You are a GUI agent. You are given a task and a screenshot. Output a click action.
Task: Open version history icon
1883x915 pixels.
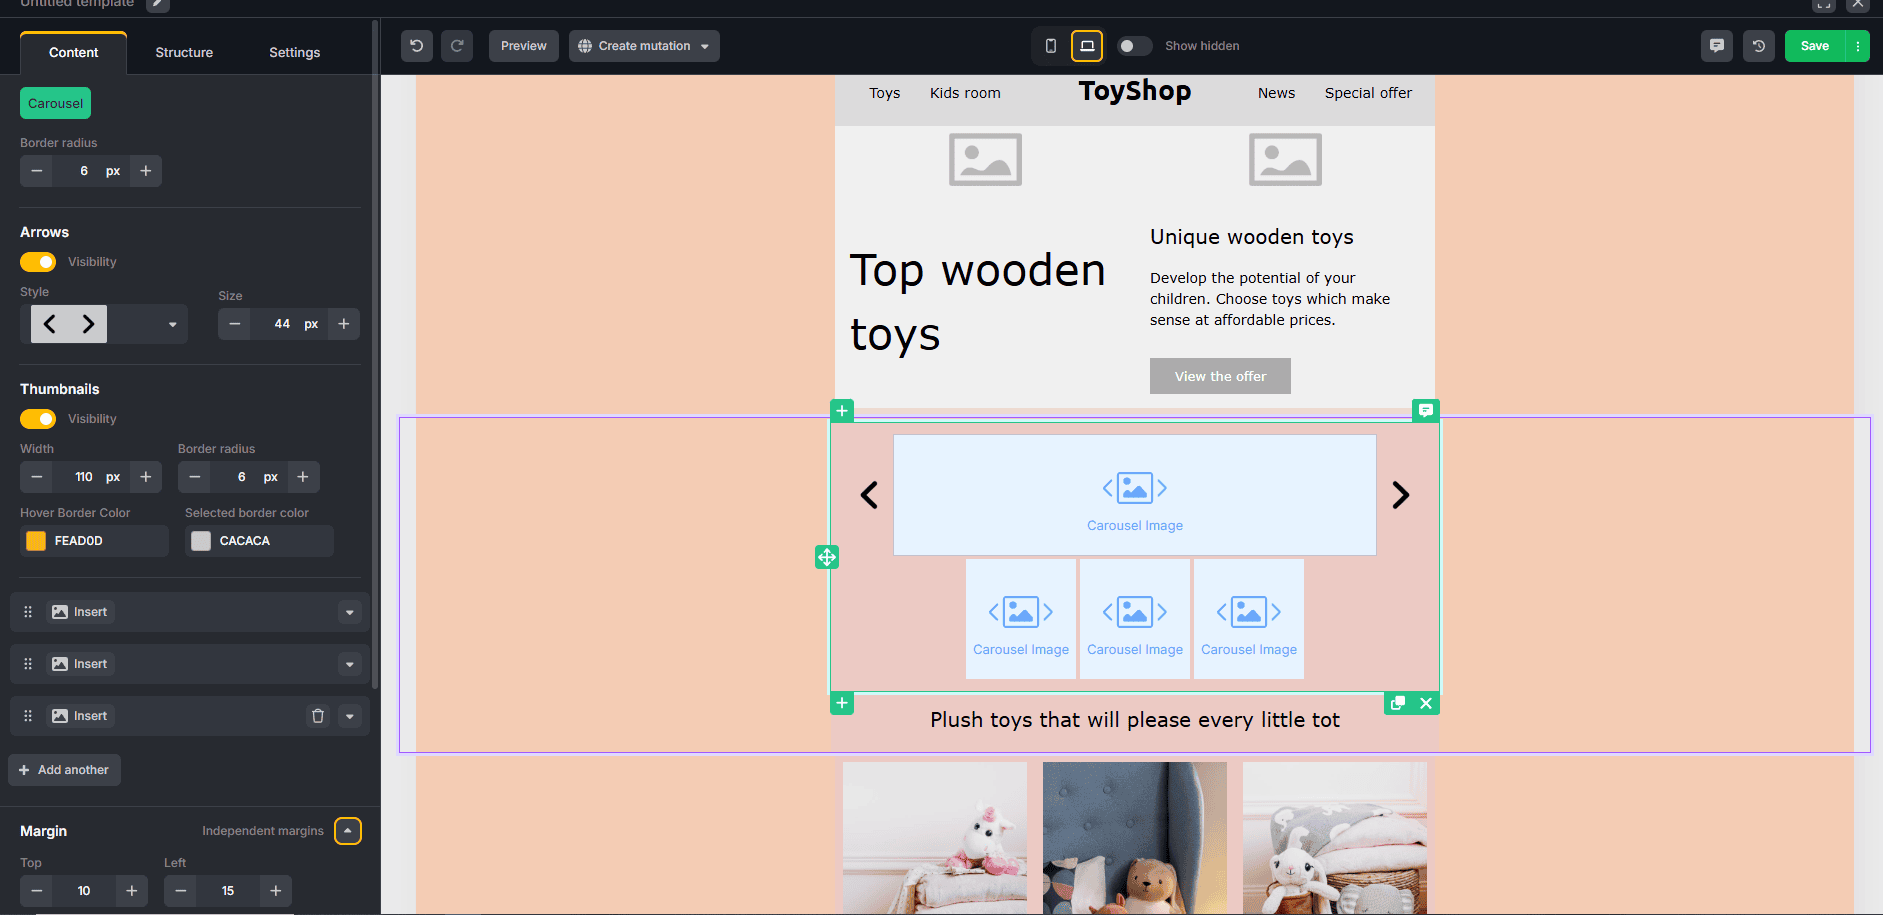point(1759,46)
